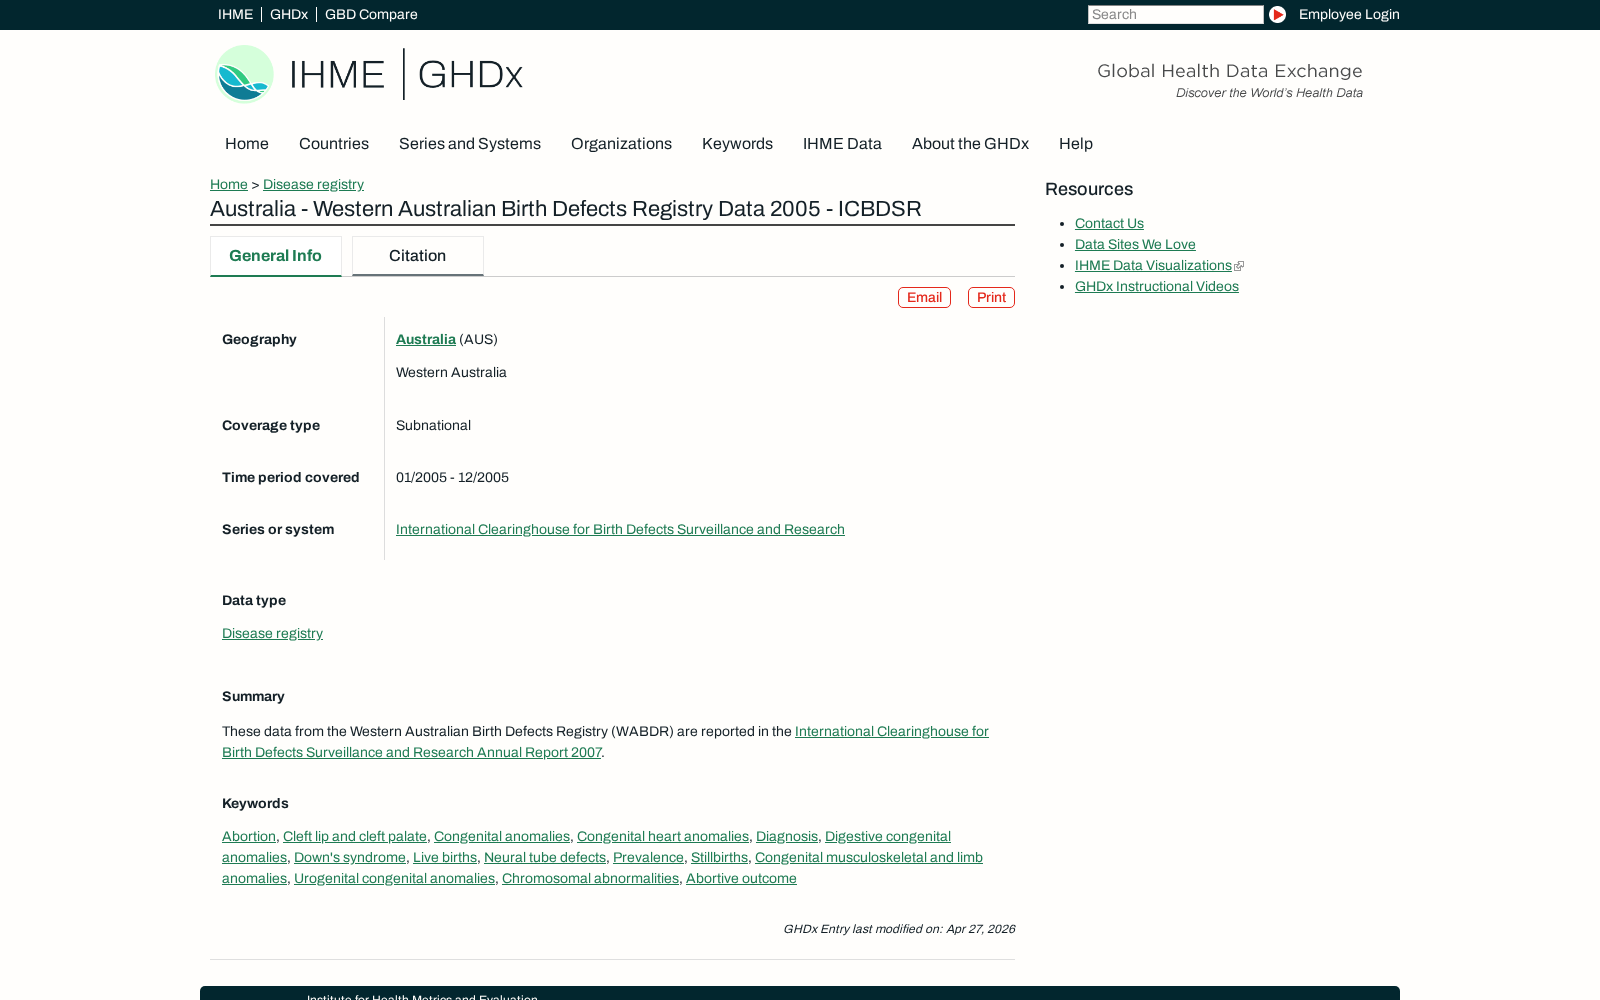Go to Home in main navigation
The image size is (1600, 1000).
pyautogui.click(x=247, y=144)
